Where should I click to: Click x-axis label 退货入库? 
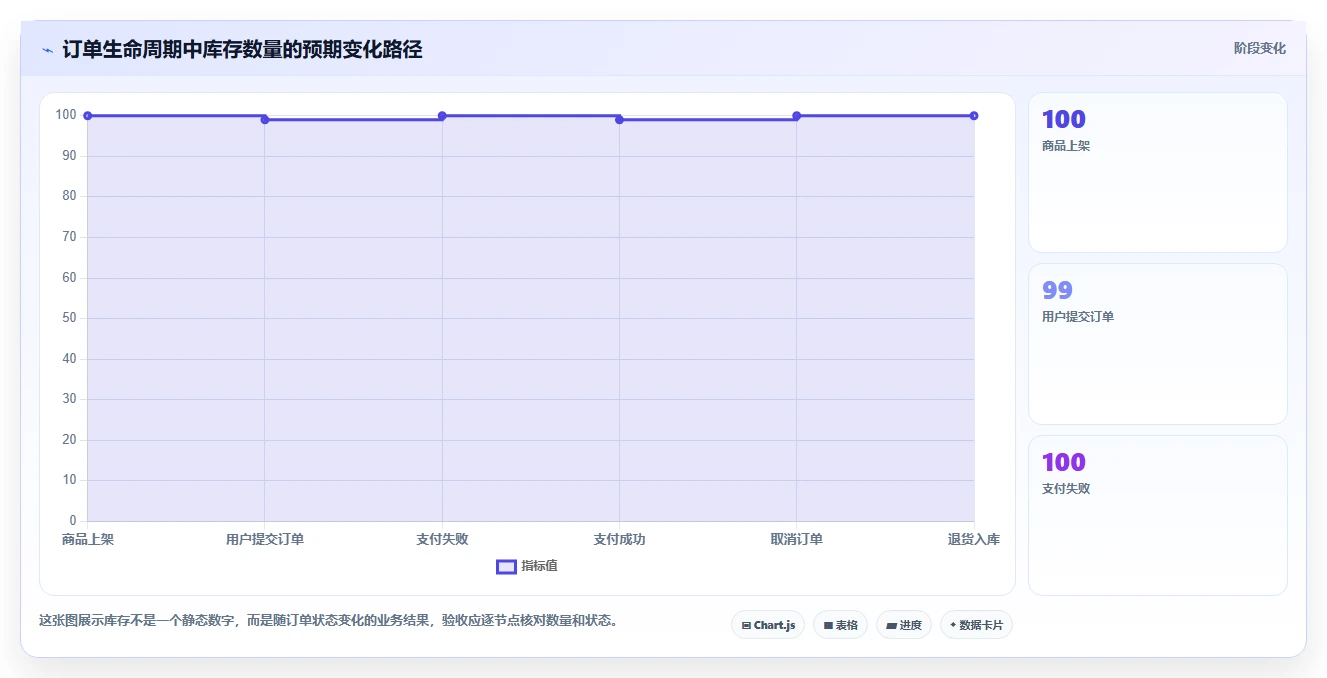(x=974, y=540)
